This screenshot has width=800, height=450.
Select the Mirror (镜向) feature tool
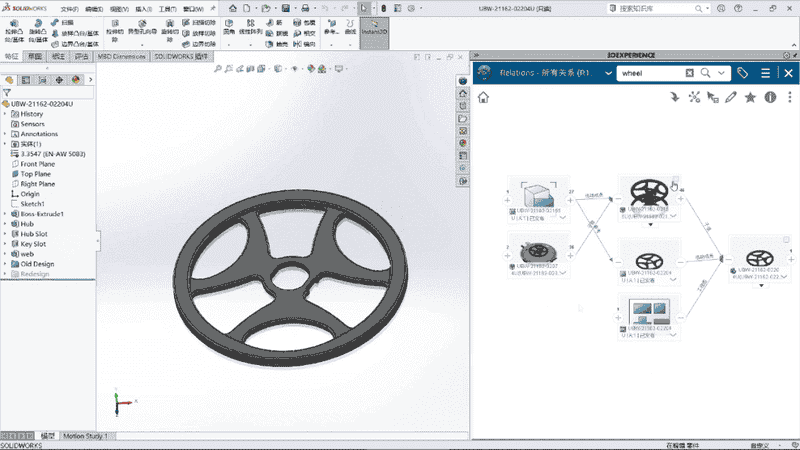point(304,44)
